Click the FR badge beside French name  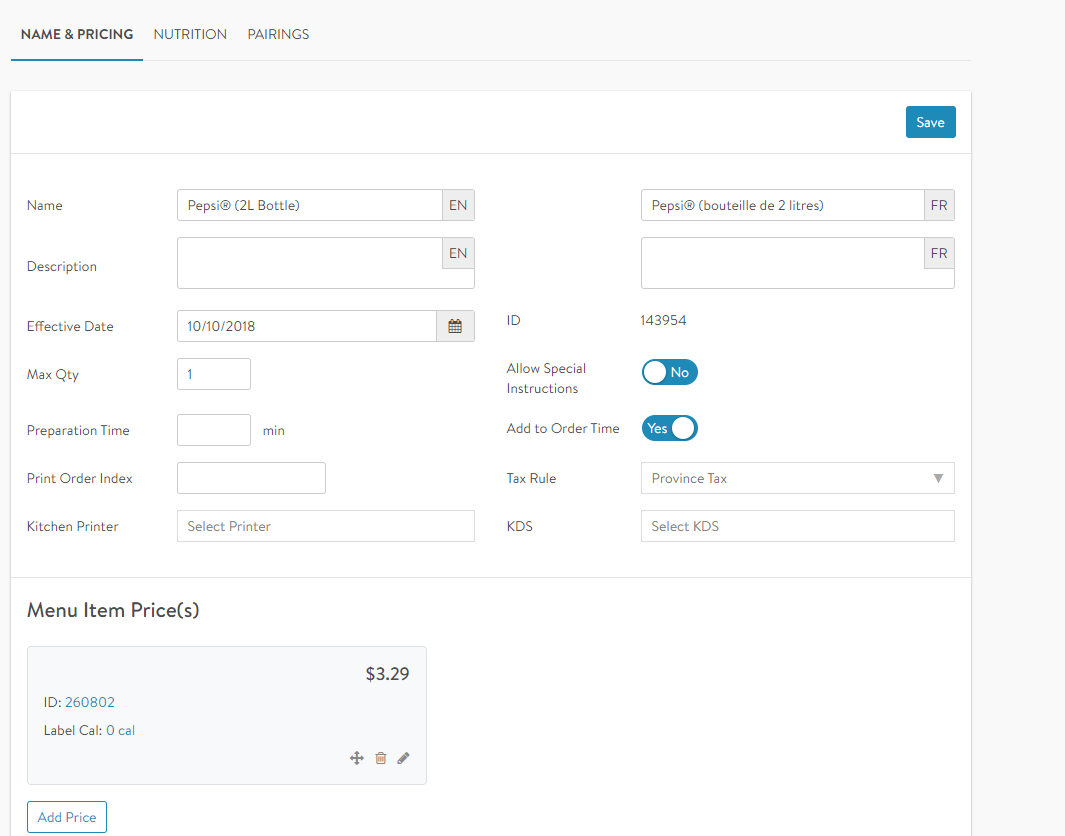pyautogui.click(x=939, y=205)
